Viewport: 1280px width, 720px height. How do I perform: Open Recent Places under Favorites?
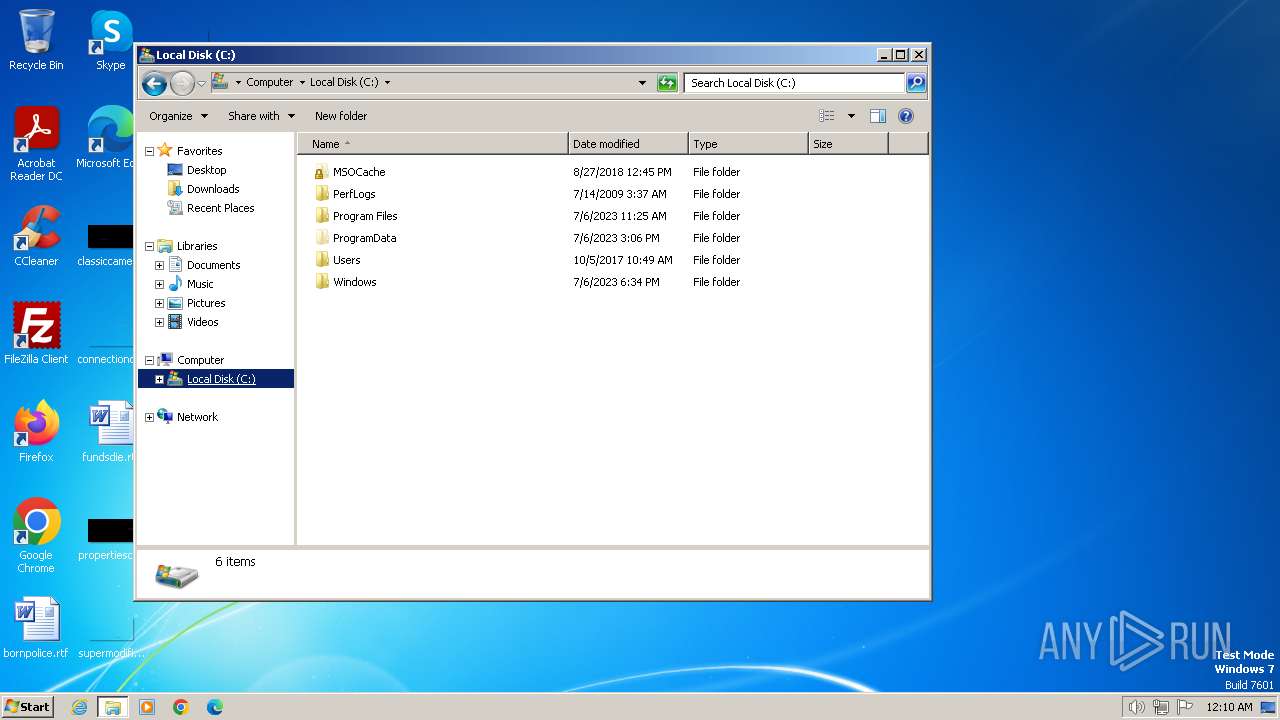(x=220, y=208)
